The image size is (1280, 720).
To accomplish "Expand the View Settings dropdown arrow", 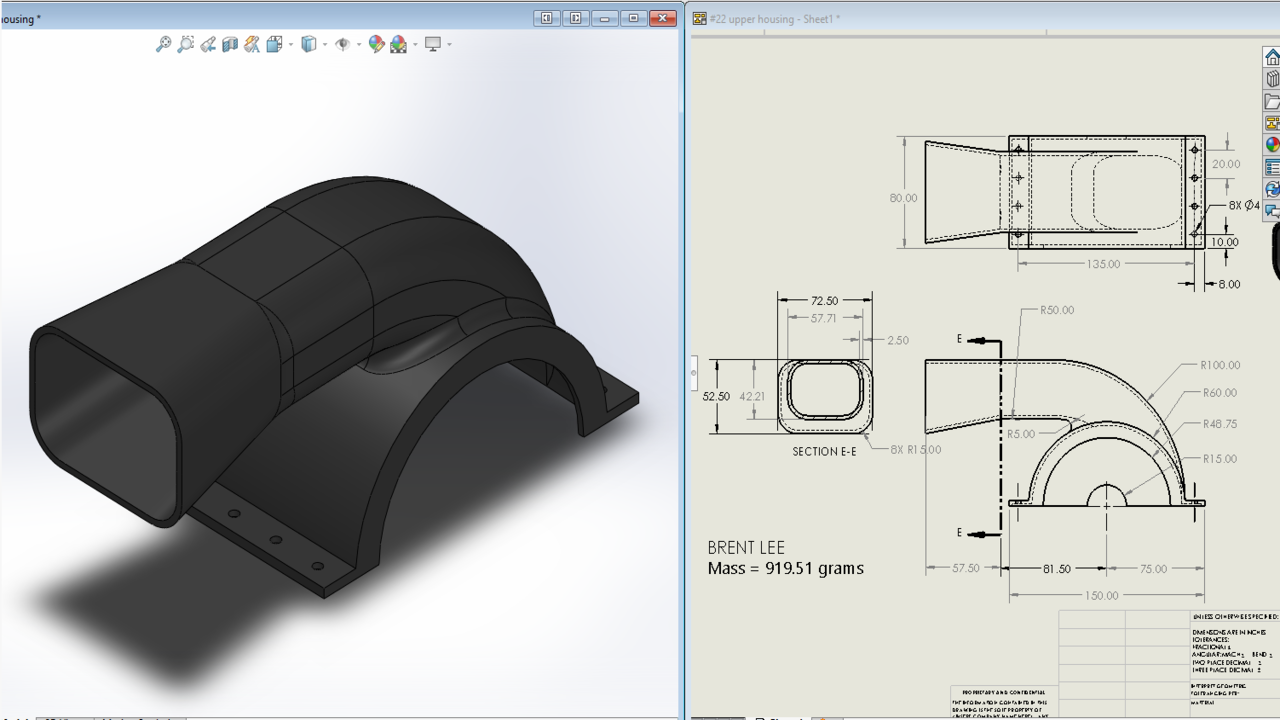I will (x=449, y=44).
